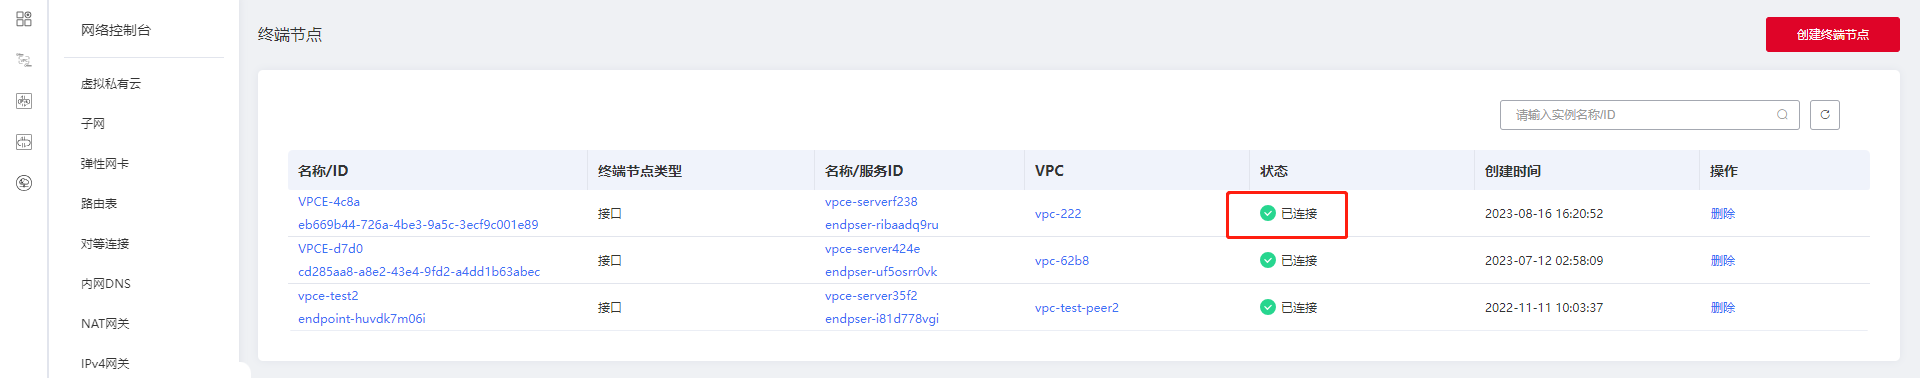Open vpce-serverf238 service link
This screenshot has width=1920, height=378.
(871, 202)
